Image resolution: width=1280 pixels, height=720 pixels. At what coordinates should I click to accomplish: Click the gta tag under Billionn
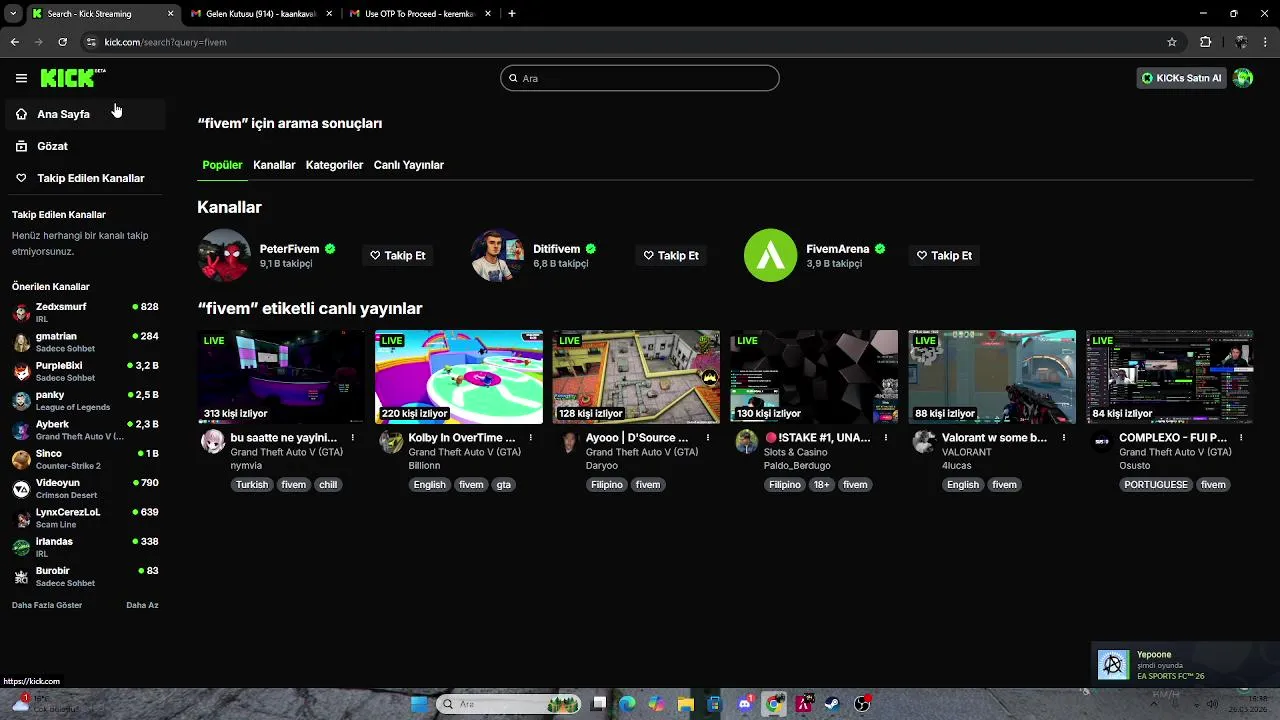click(x=504, y=485)
